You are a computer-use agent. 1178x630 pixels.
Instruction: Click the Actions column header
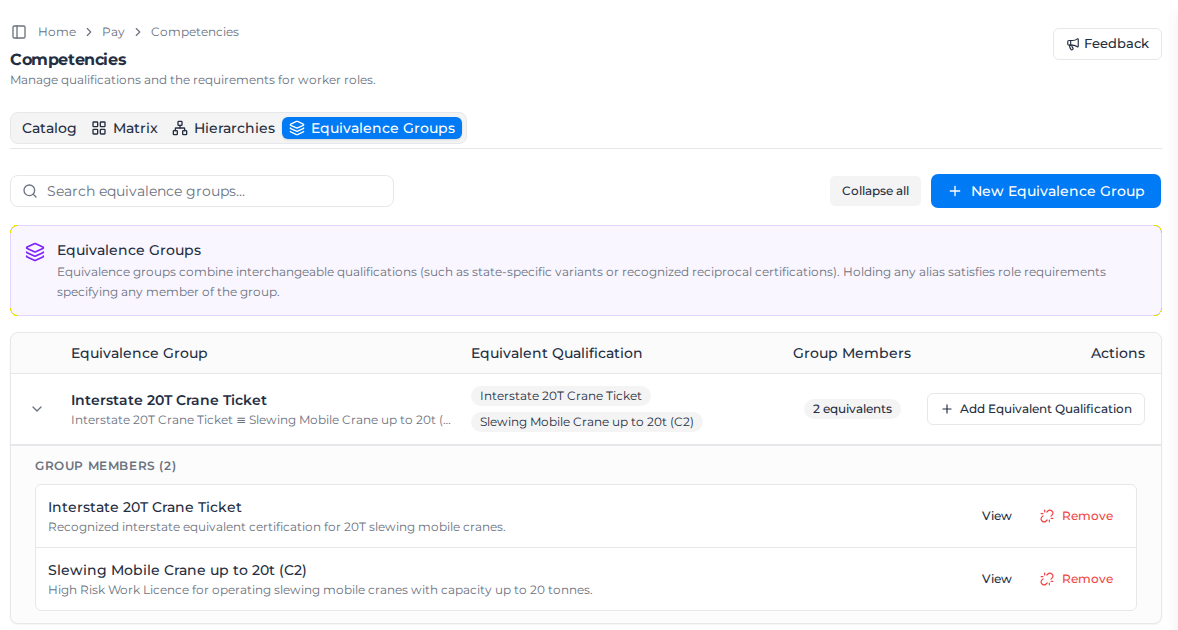click(x=1118, y=354)
